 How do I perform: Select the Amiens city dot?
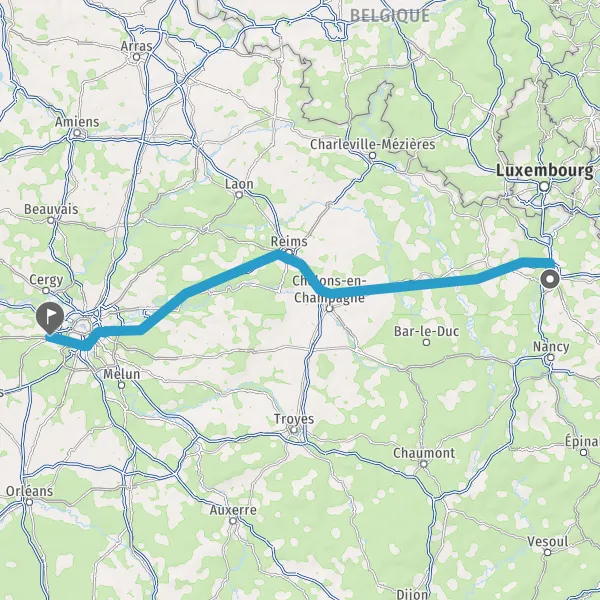pyautogui.click(x=77, y=133)
